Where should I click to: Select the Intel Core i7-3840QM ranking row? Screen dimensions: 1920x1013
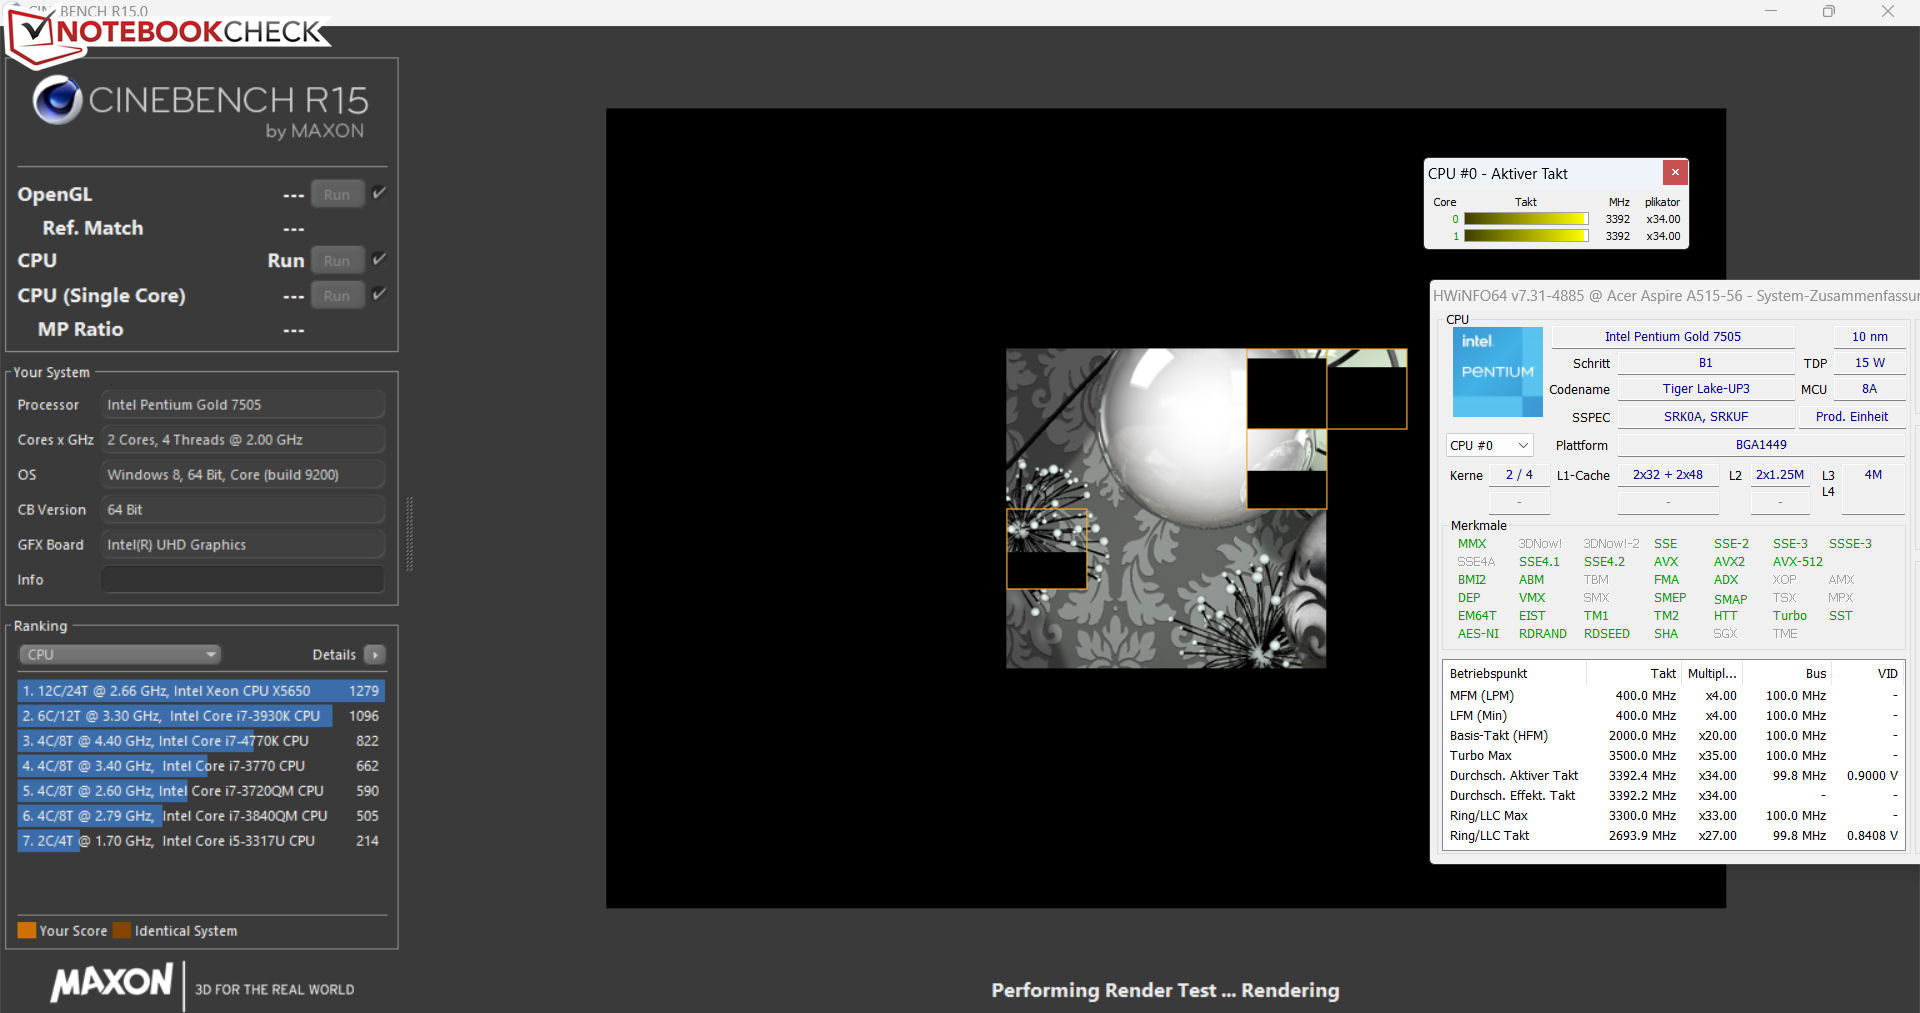pos(201,816)
